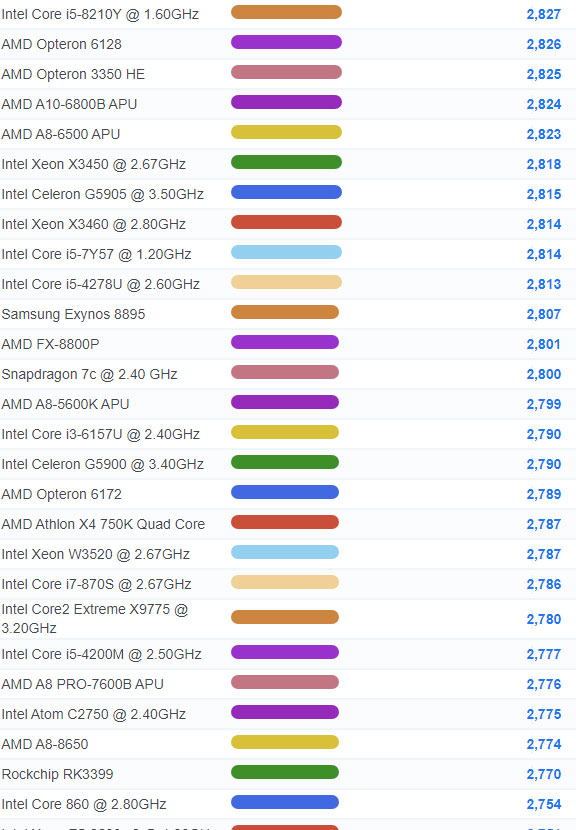Screen dimensions: 576x830
Task: Open AMD A8-5600K APU
Action: click(66, 404)
